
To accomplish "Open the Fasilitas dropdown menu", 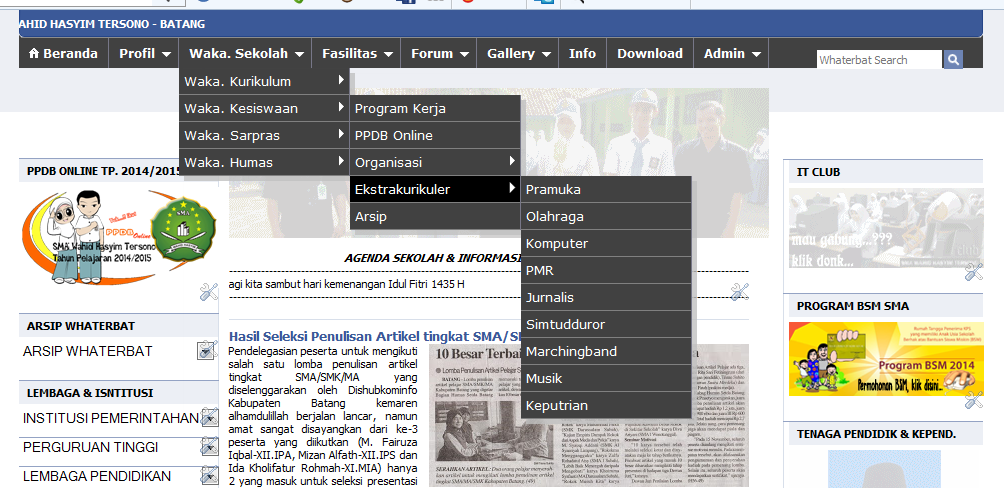I will [357, 54].
